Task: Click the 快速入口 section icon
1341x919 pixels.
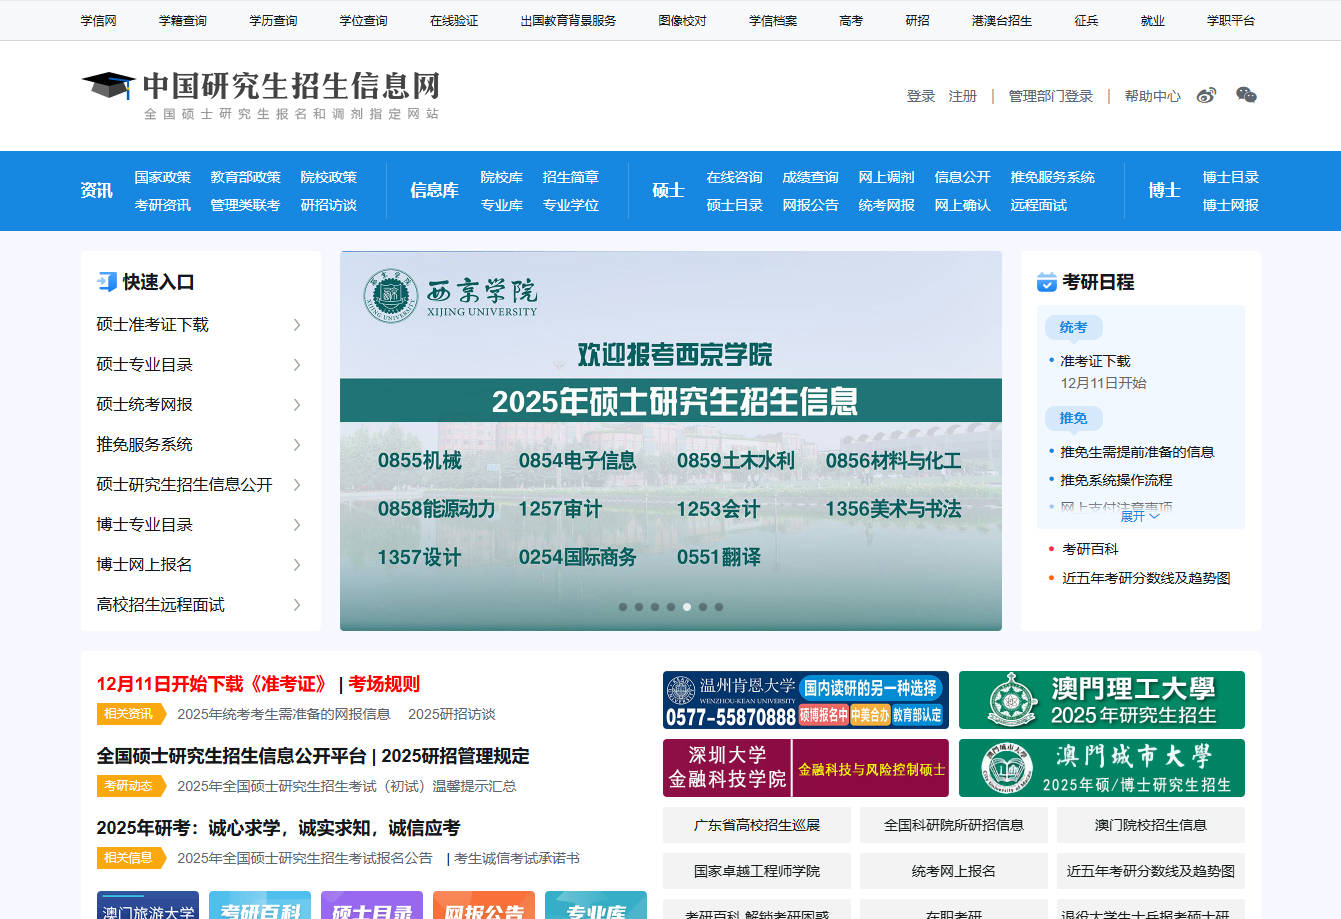Action: click(x=107, y=282)
